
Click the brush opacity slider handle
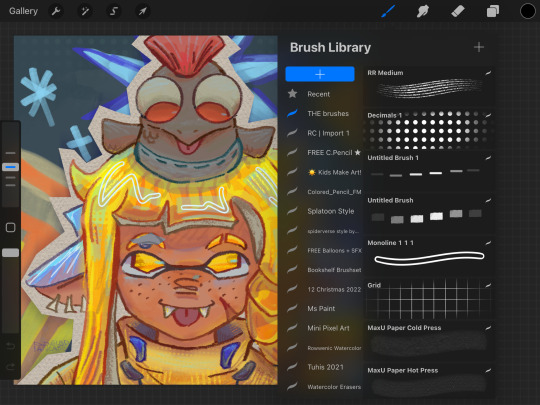[x=11, y=253]
